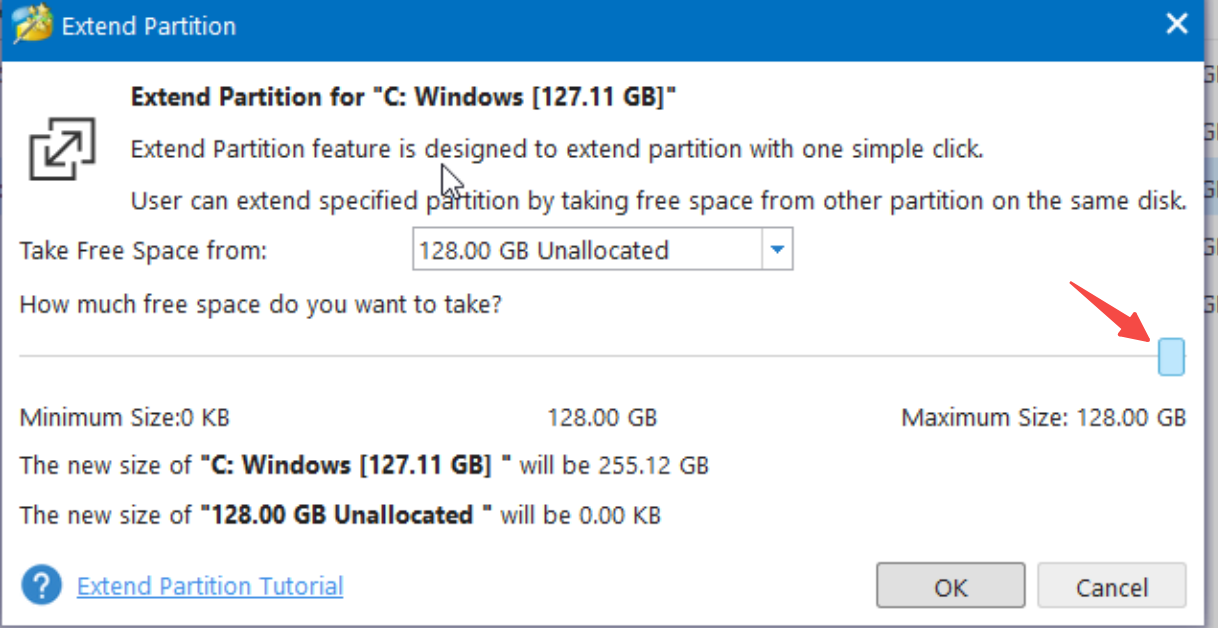Click the new size of C: Windows line

tap(364, 466)
